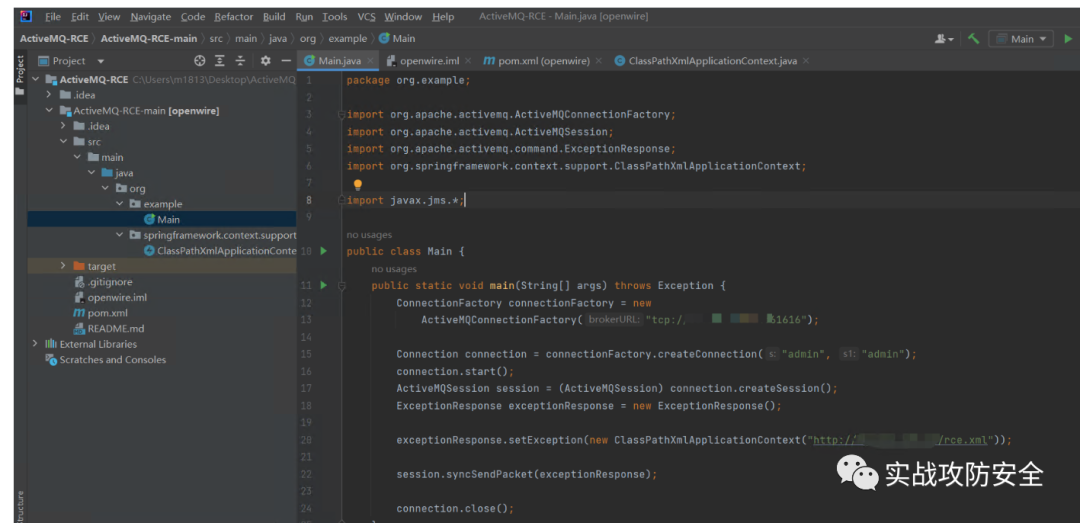Collapse the ActiveMQ-RCE root project node

tap(35, 79)
